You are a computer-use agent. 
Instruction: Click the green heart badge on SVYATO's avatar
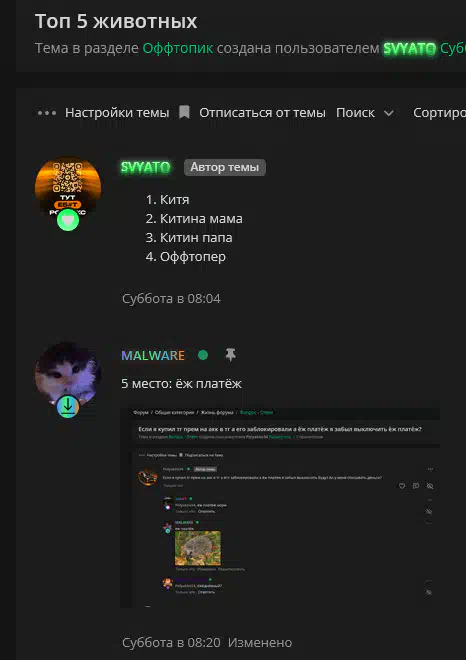pos(68,220)
